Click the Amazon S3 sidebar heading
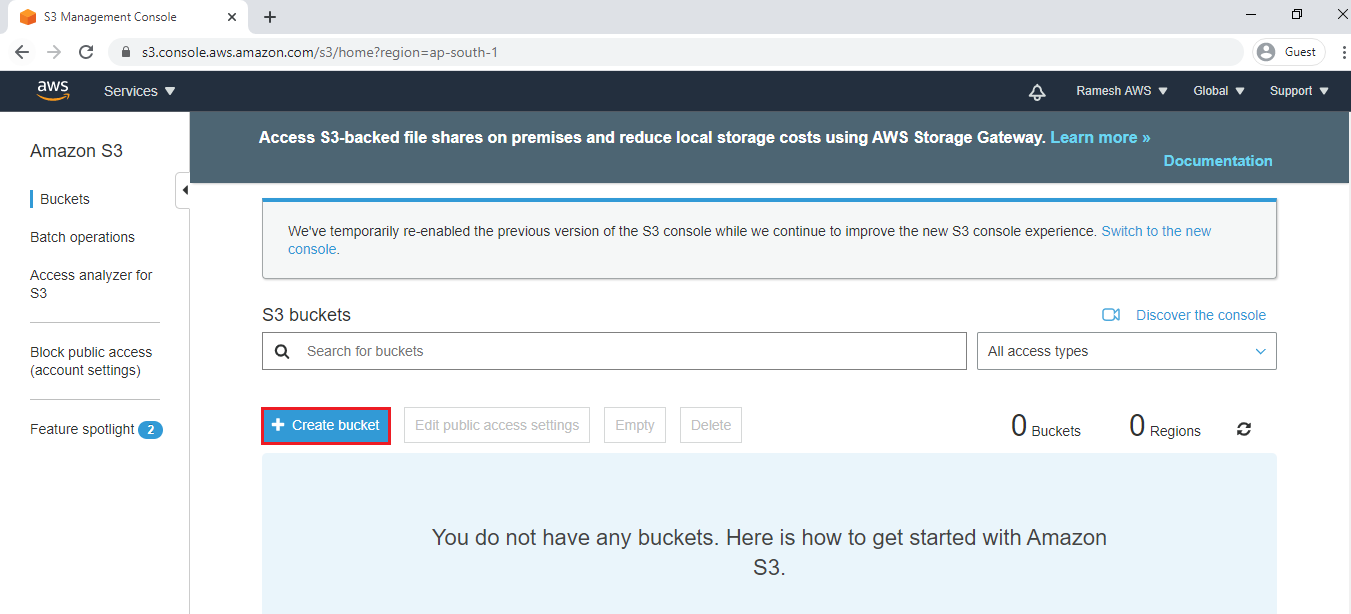This screenshot has height=614, width=1351. pos(77,151)
